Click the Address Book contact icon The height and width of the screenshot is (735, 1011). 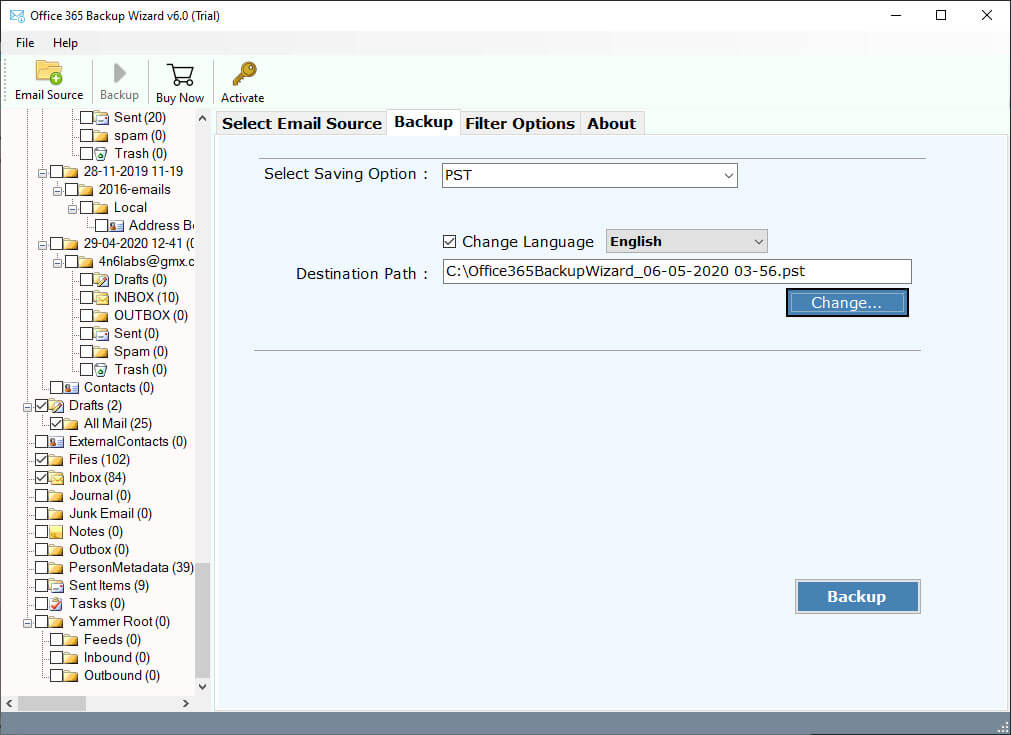coord(116,226)
